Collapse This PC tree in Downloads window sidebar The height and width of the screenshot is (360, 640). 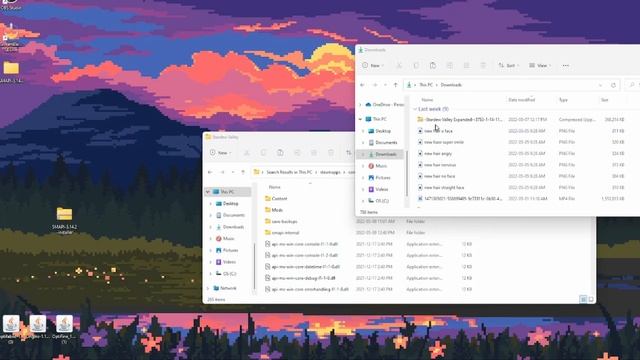pyautogui.click(x=360, y=119)
